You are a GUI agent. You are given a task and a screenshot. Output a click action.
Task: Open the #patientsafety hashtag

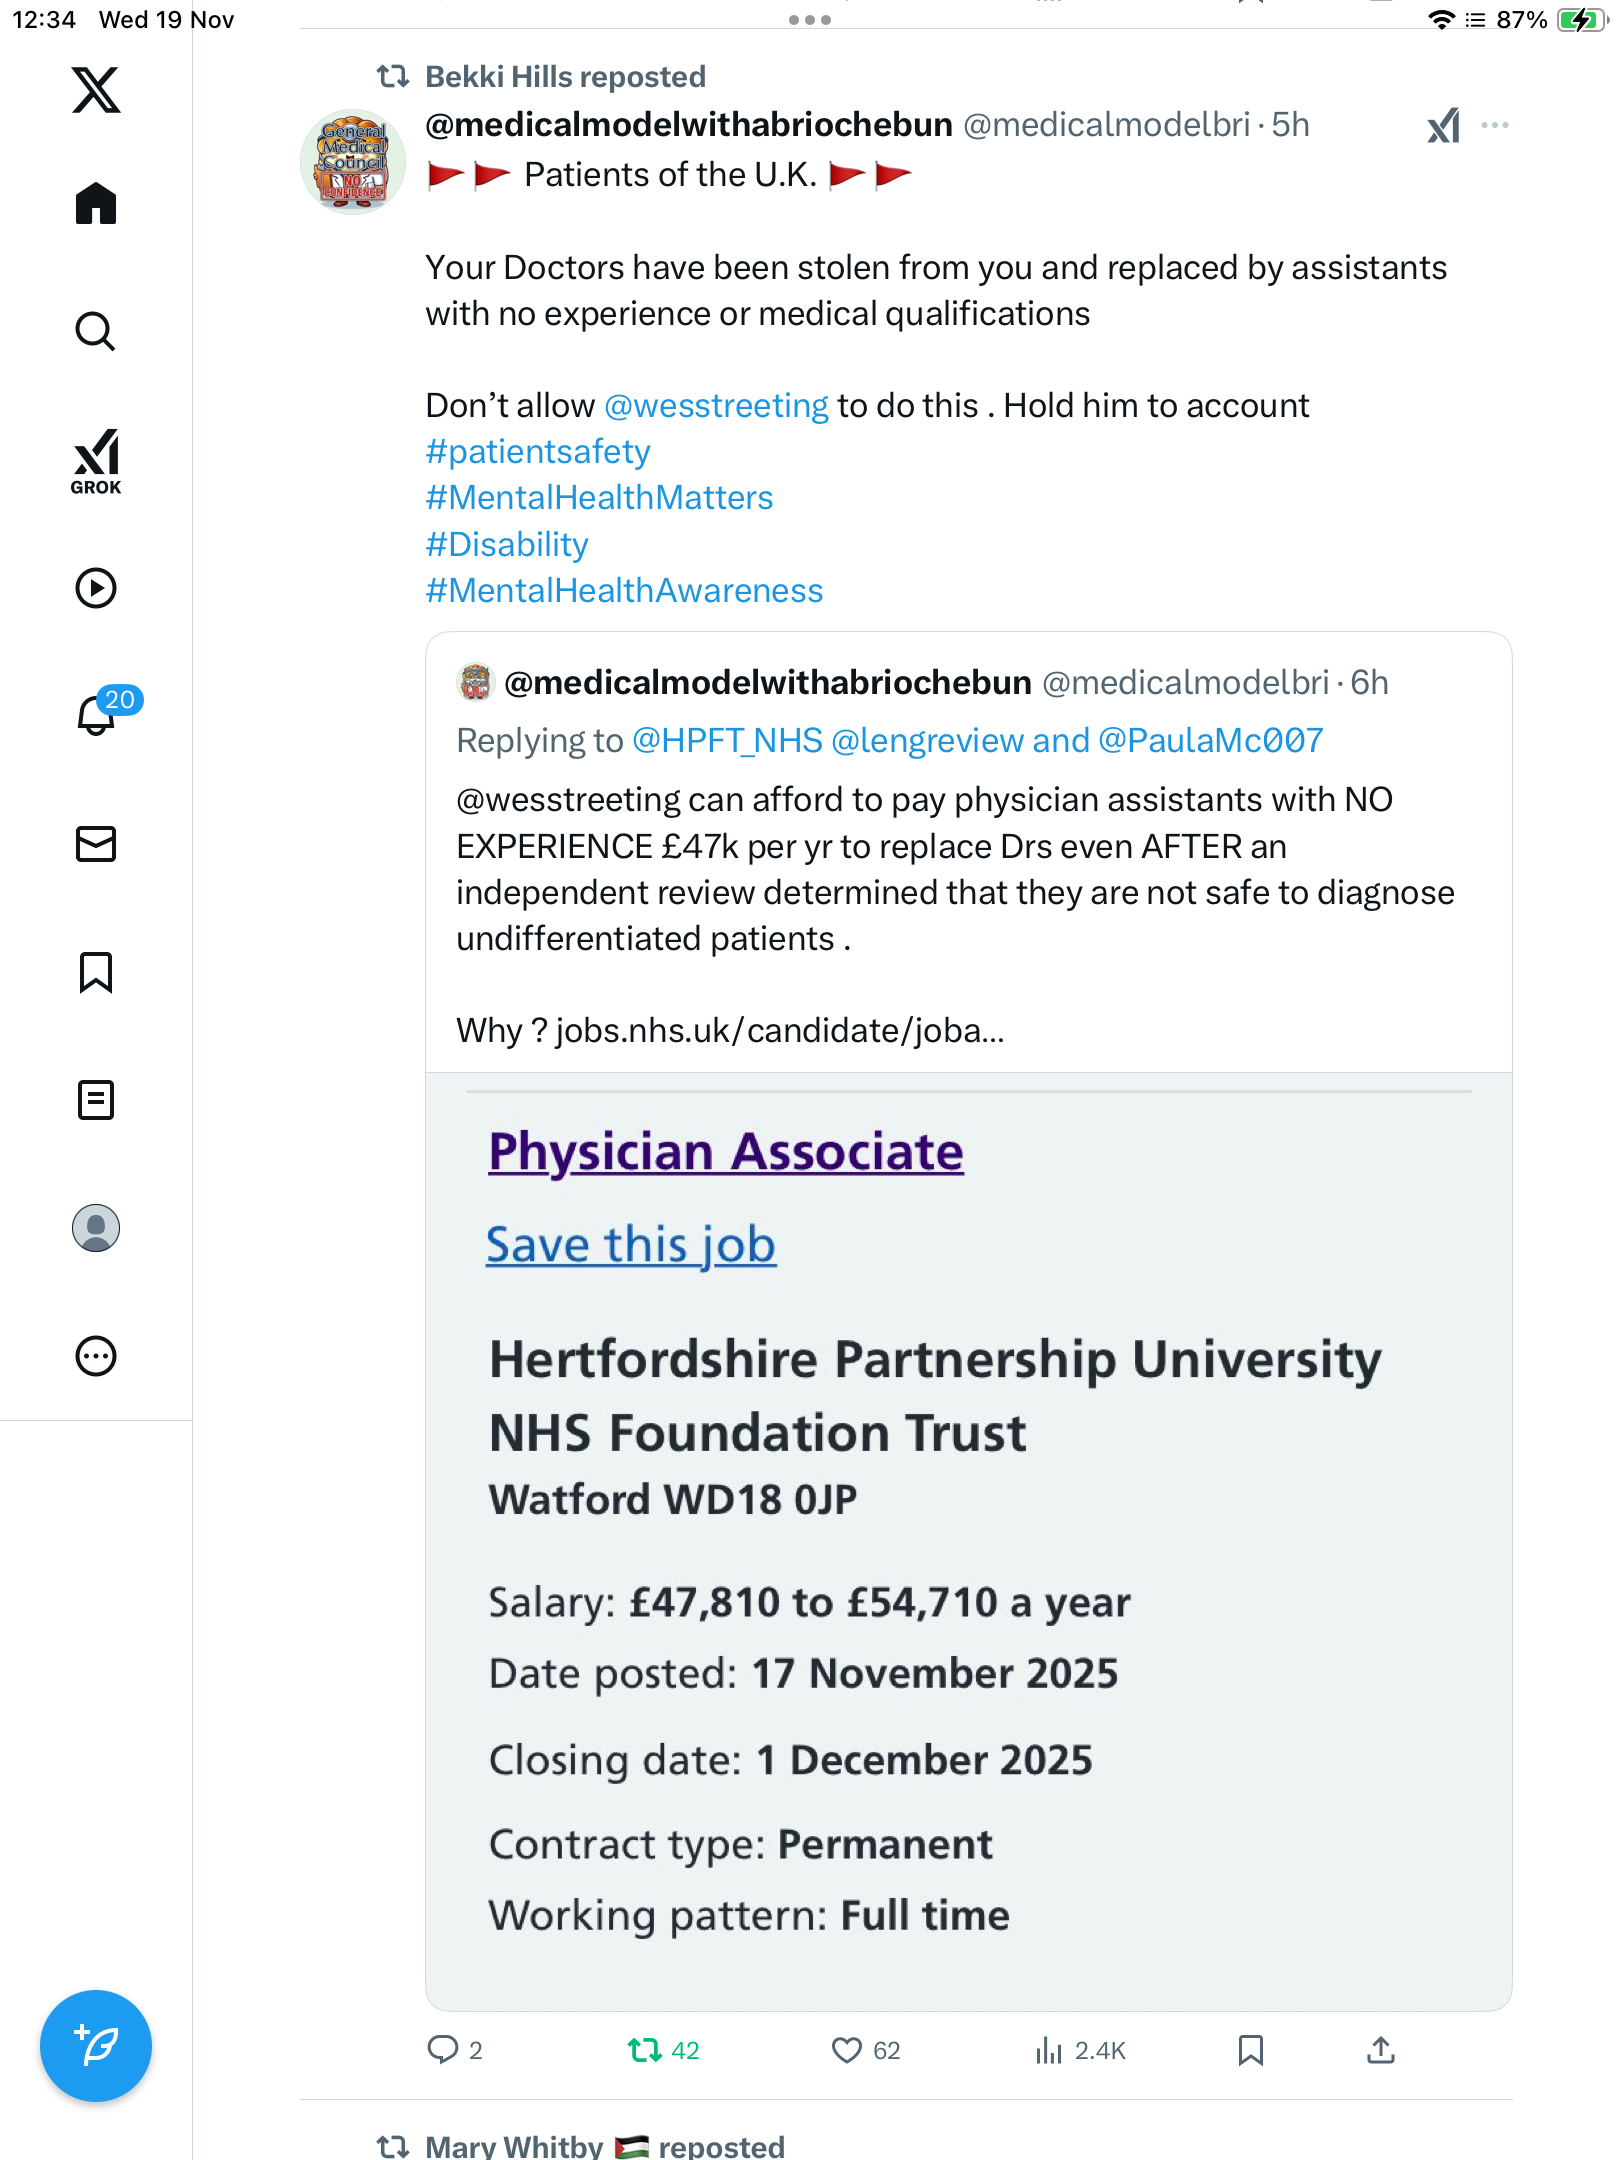pos(538,452)
